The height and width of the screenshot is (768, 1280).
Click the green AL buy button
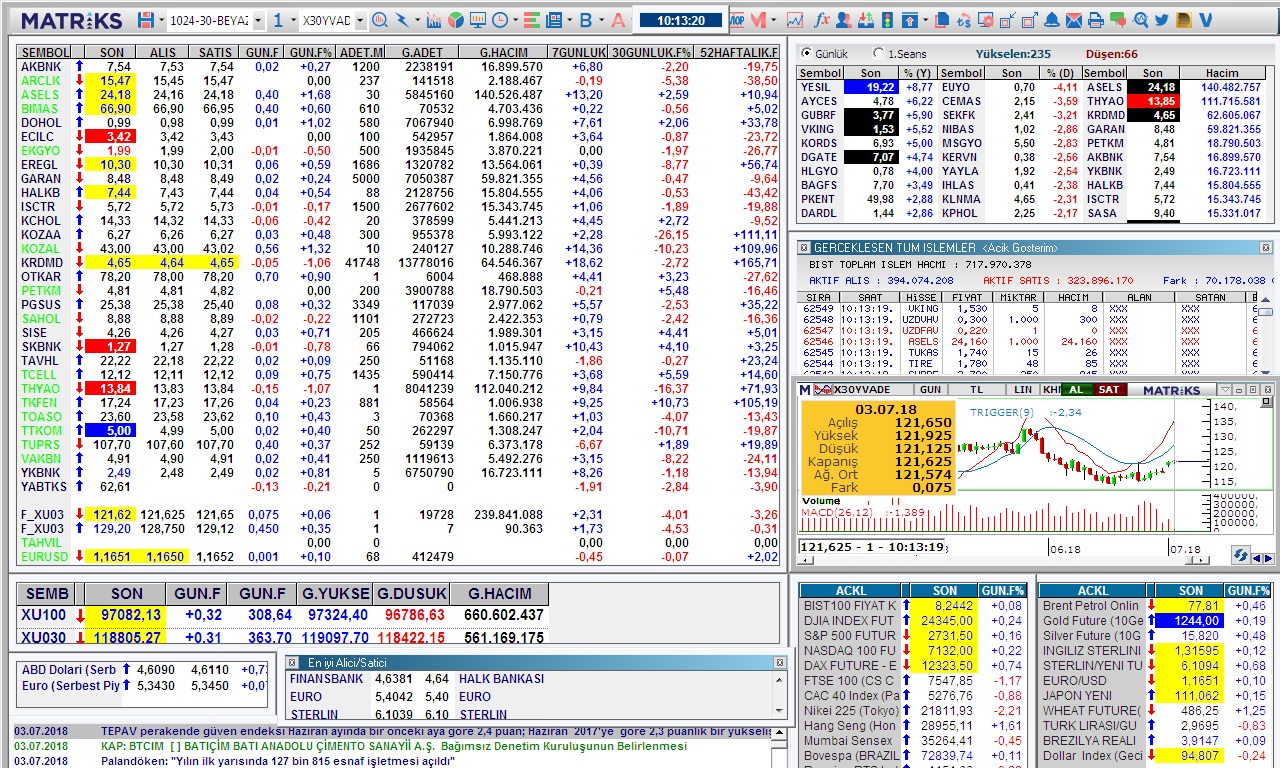[1076, 389]
